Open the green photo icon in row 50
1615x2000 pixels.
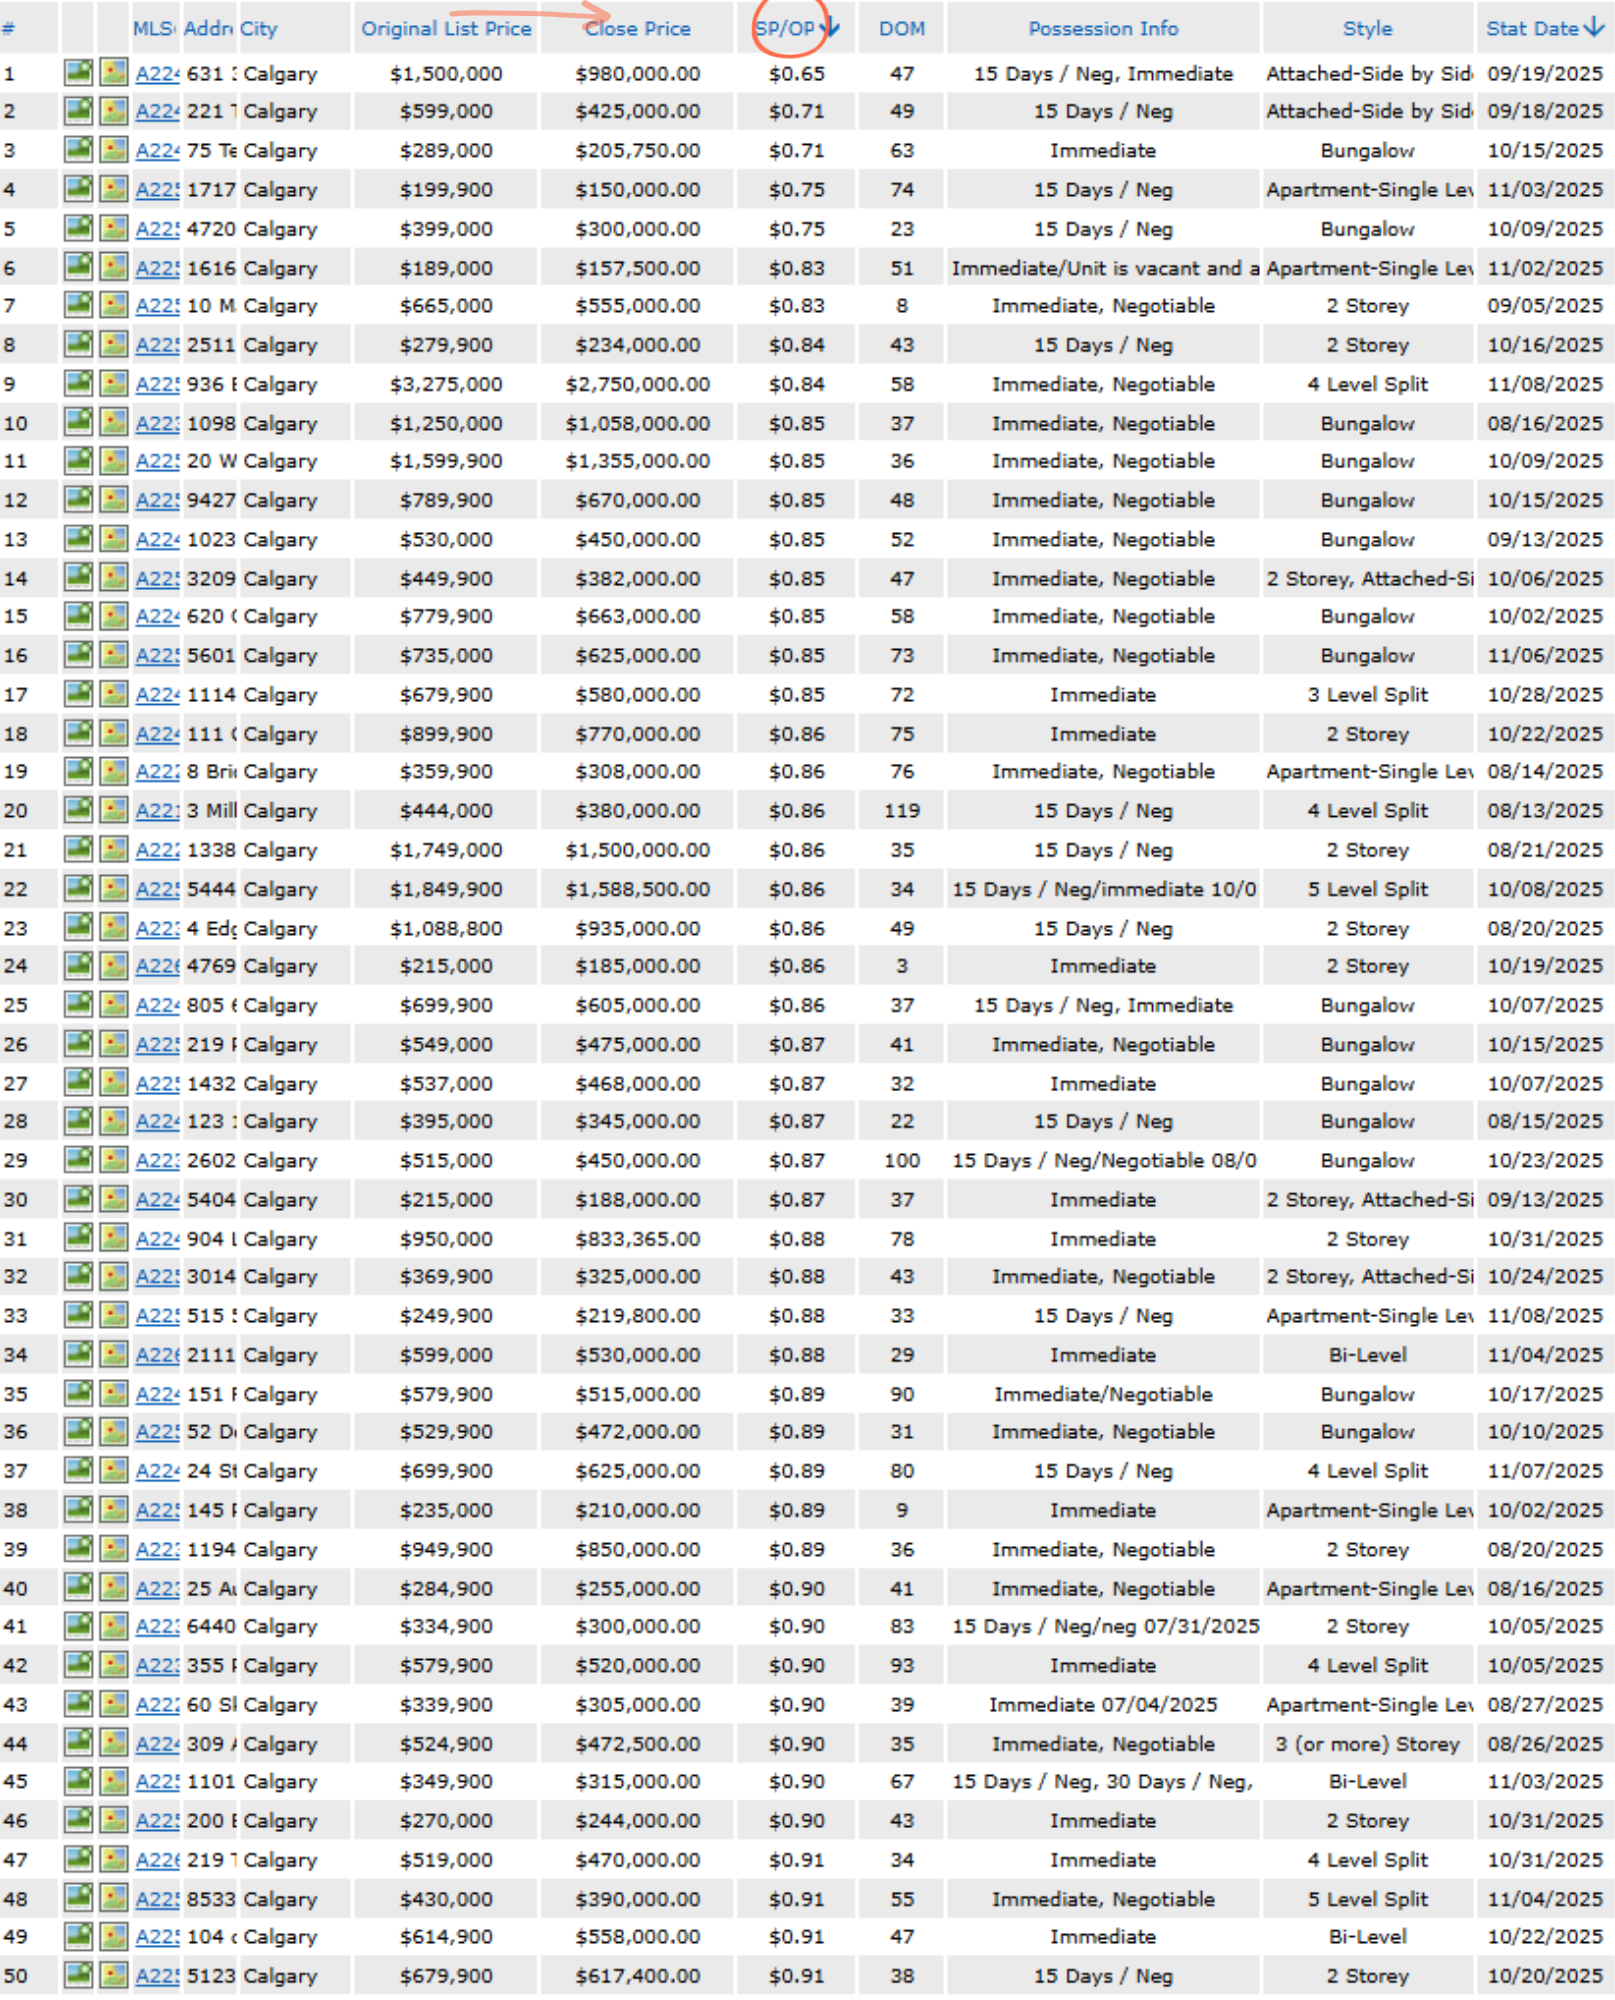(x=78, y=1976)
